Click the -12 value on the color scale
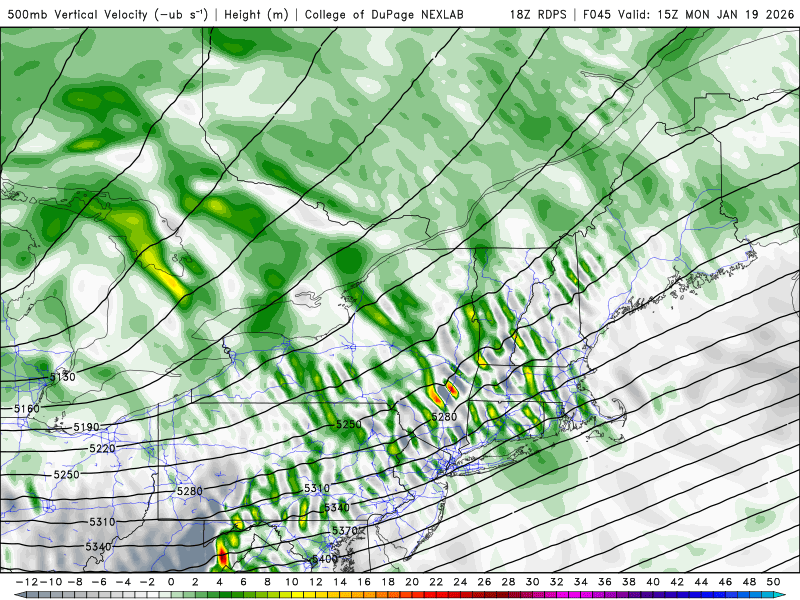800x600 pixels. click(x=26, y=582)
